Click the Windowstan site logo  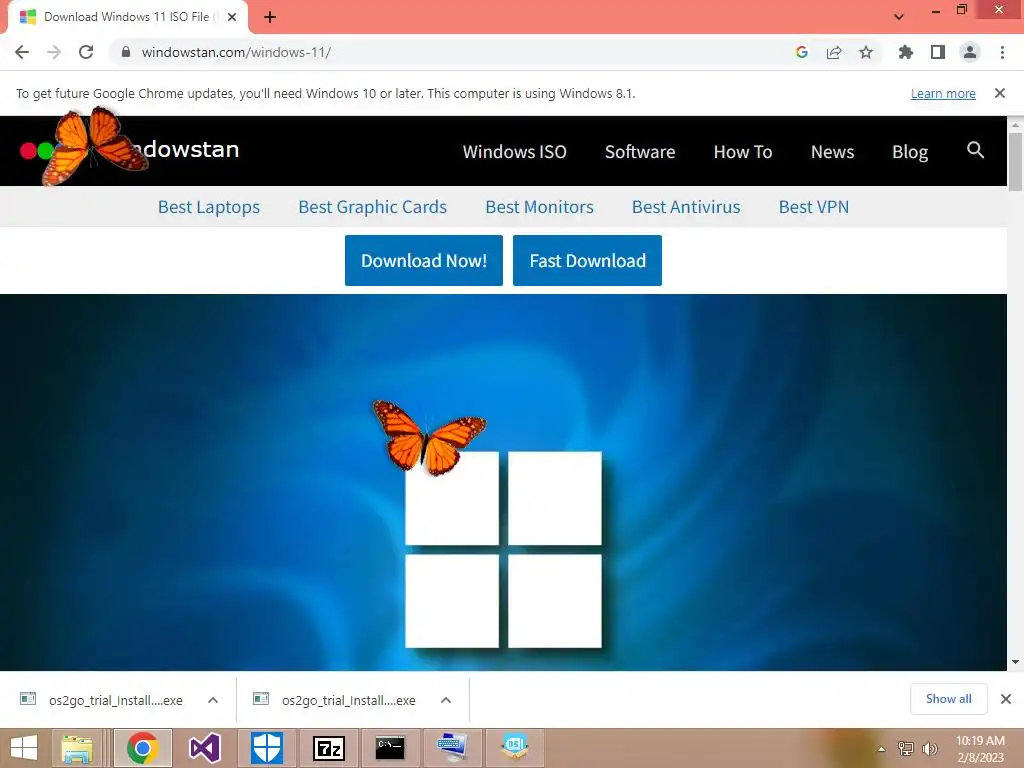pyautogui.click(x=129, y=150)
